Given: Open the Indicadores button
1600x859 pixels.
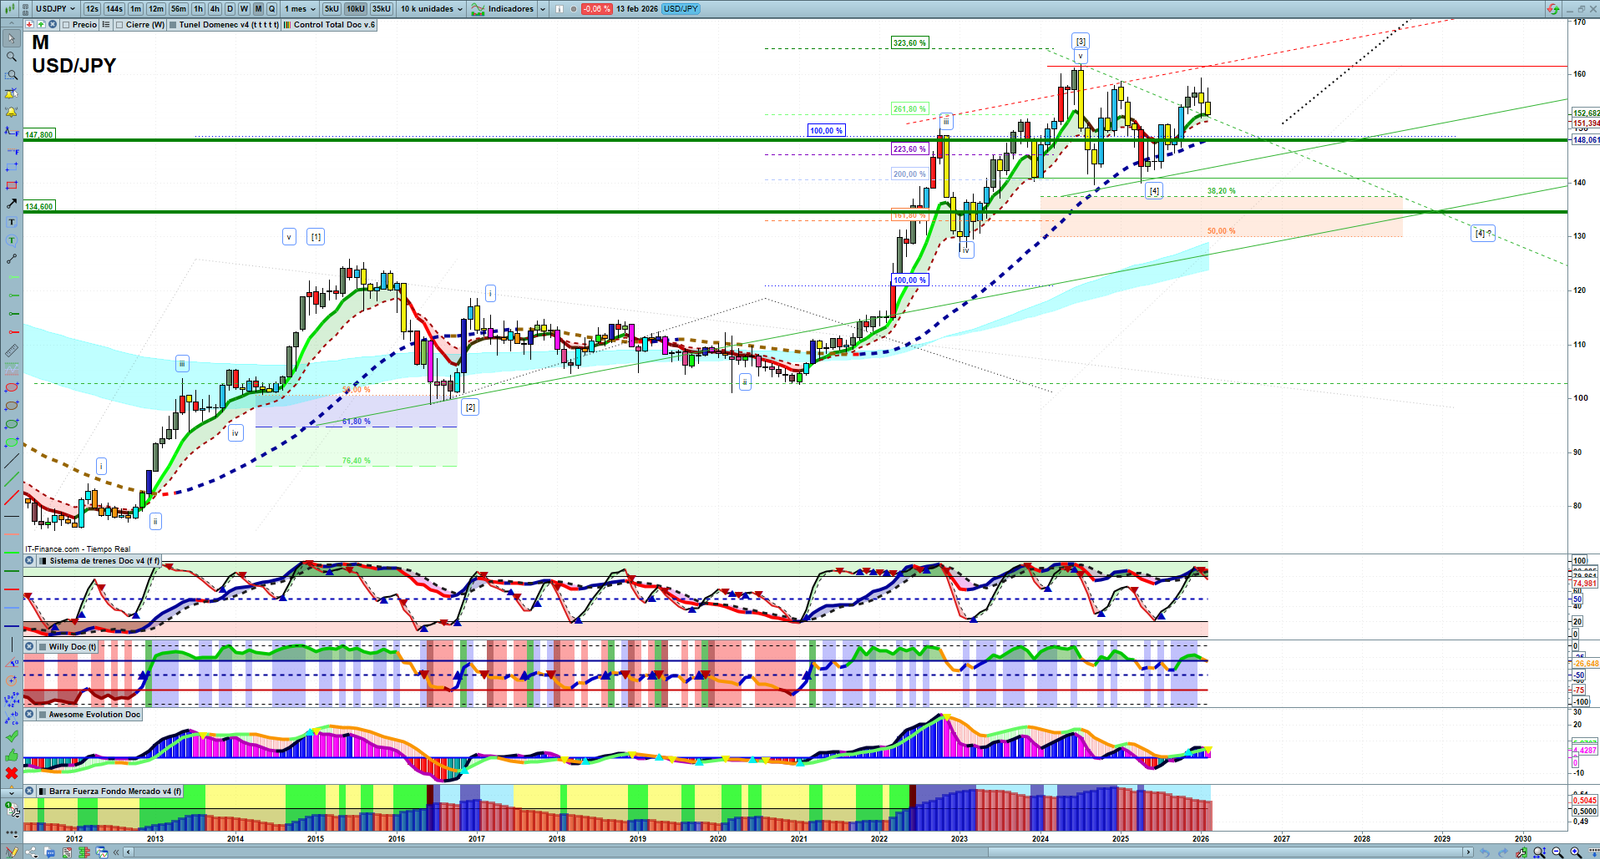Looking at the screenshot, I should click(x=504, y=9).
